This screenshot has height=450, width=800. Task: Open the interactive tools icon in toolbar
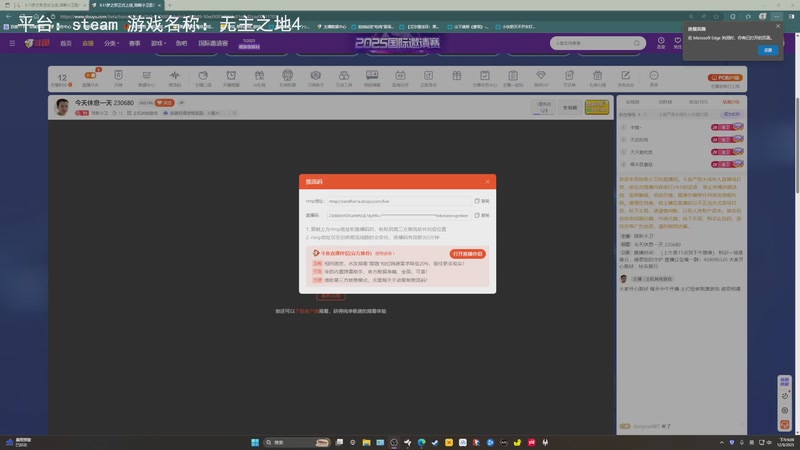pyautogui.click(x=344, y=76)
